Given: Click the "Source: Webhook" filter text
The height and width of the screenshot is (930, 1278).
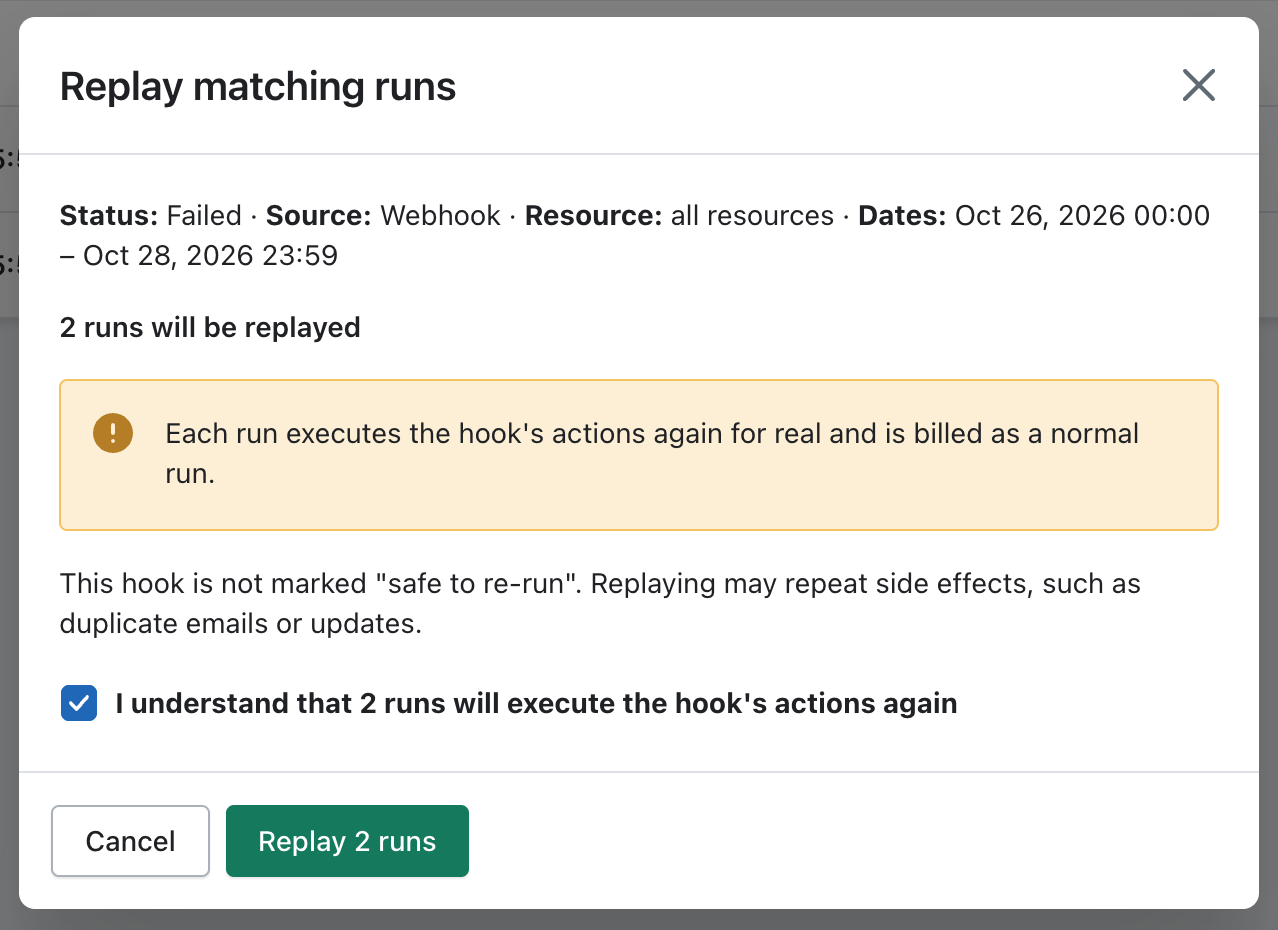Looking at the screenshot, I should coord(383,215).
